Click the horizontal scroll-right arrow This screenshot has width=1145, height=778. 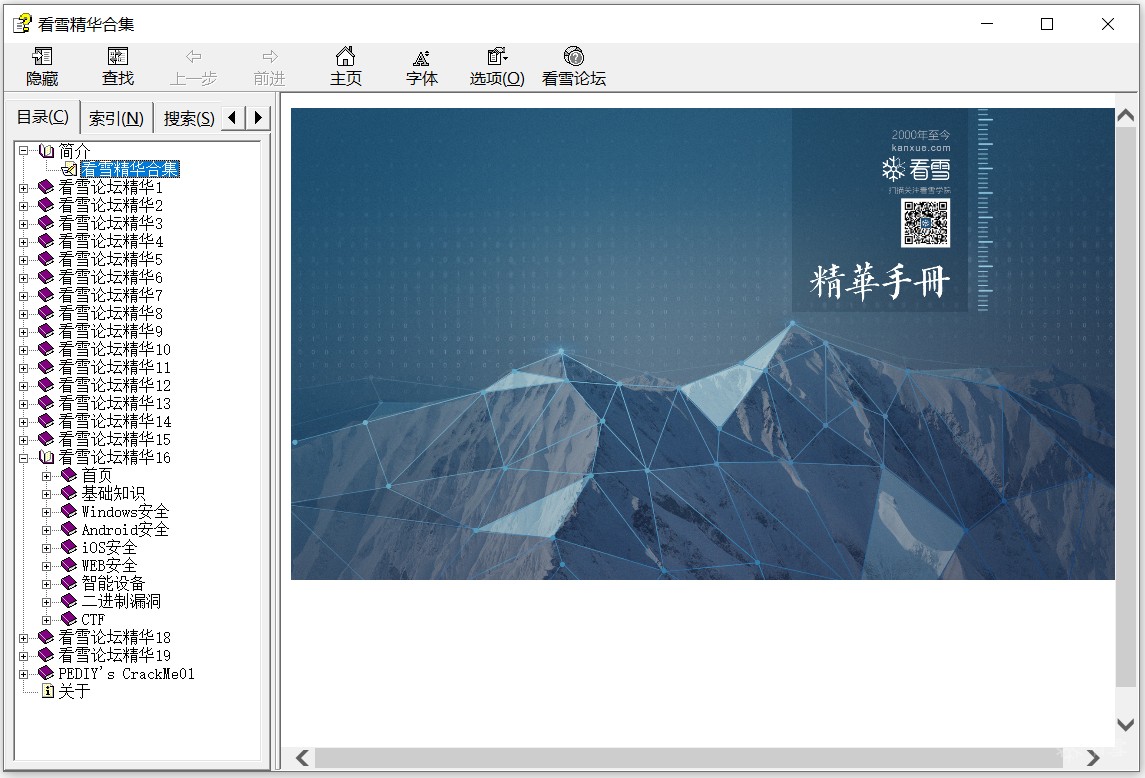pyautogui.click(x=1092, y=758)
